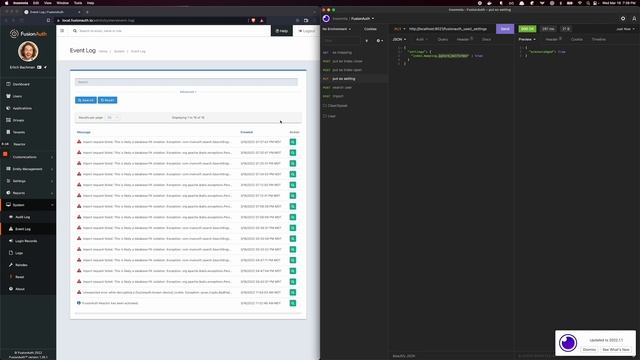Click Home breadcrumb link

click(x=103, y=51)
